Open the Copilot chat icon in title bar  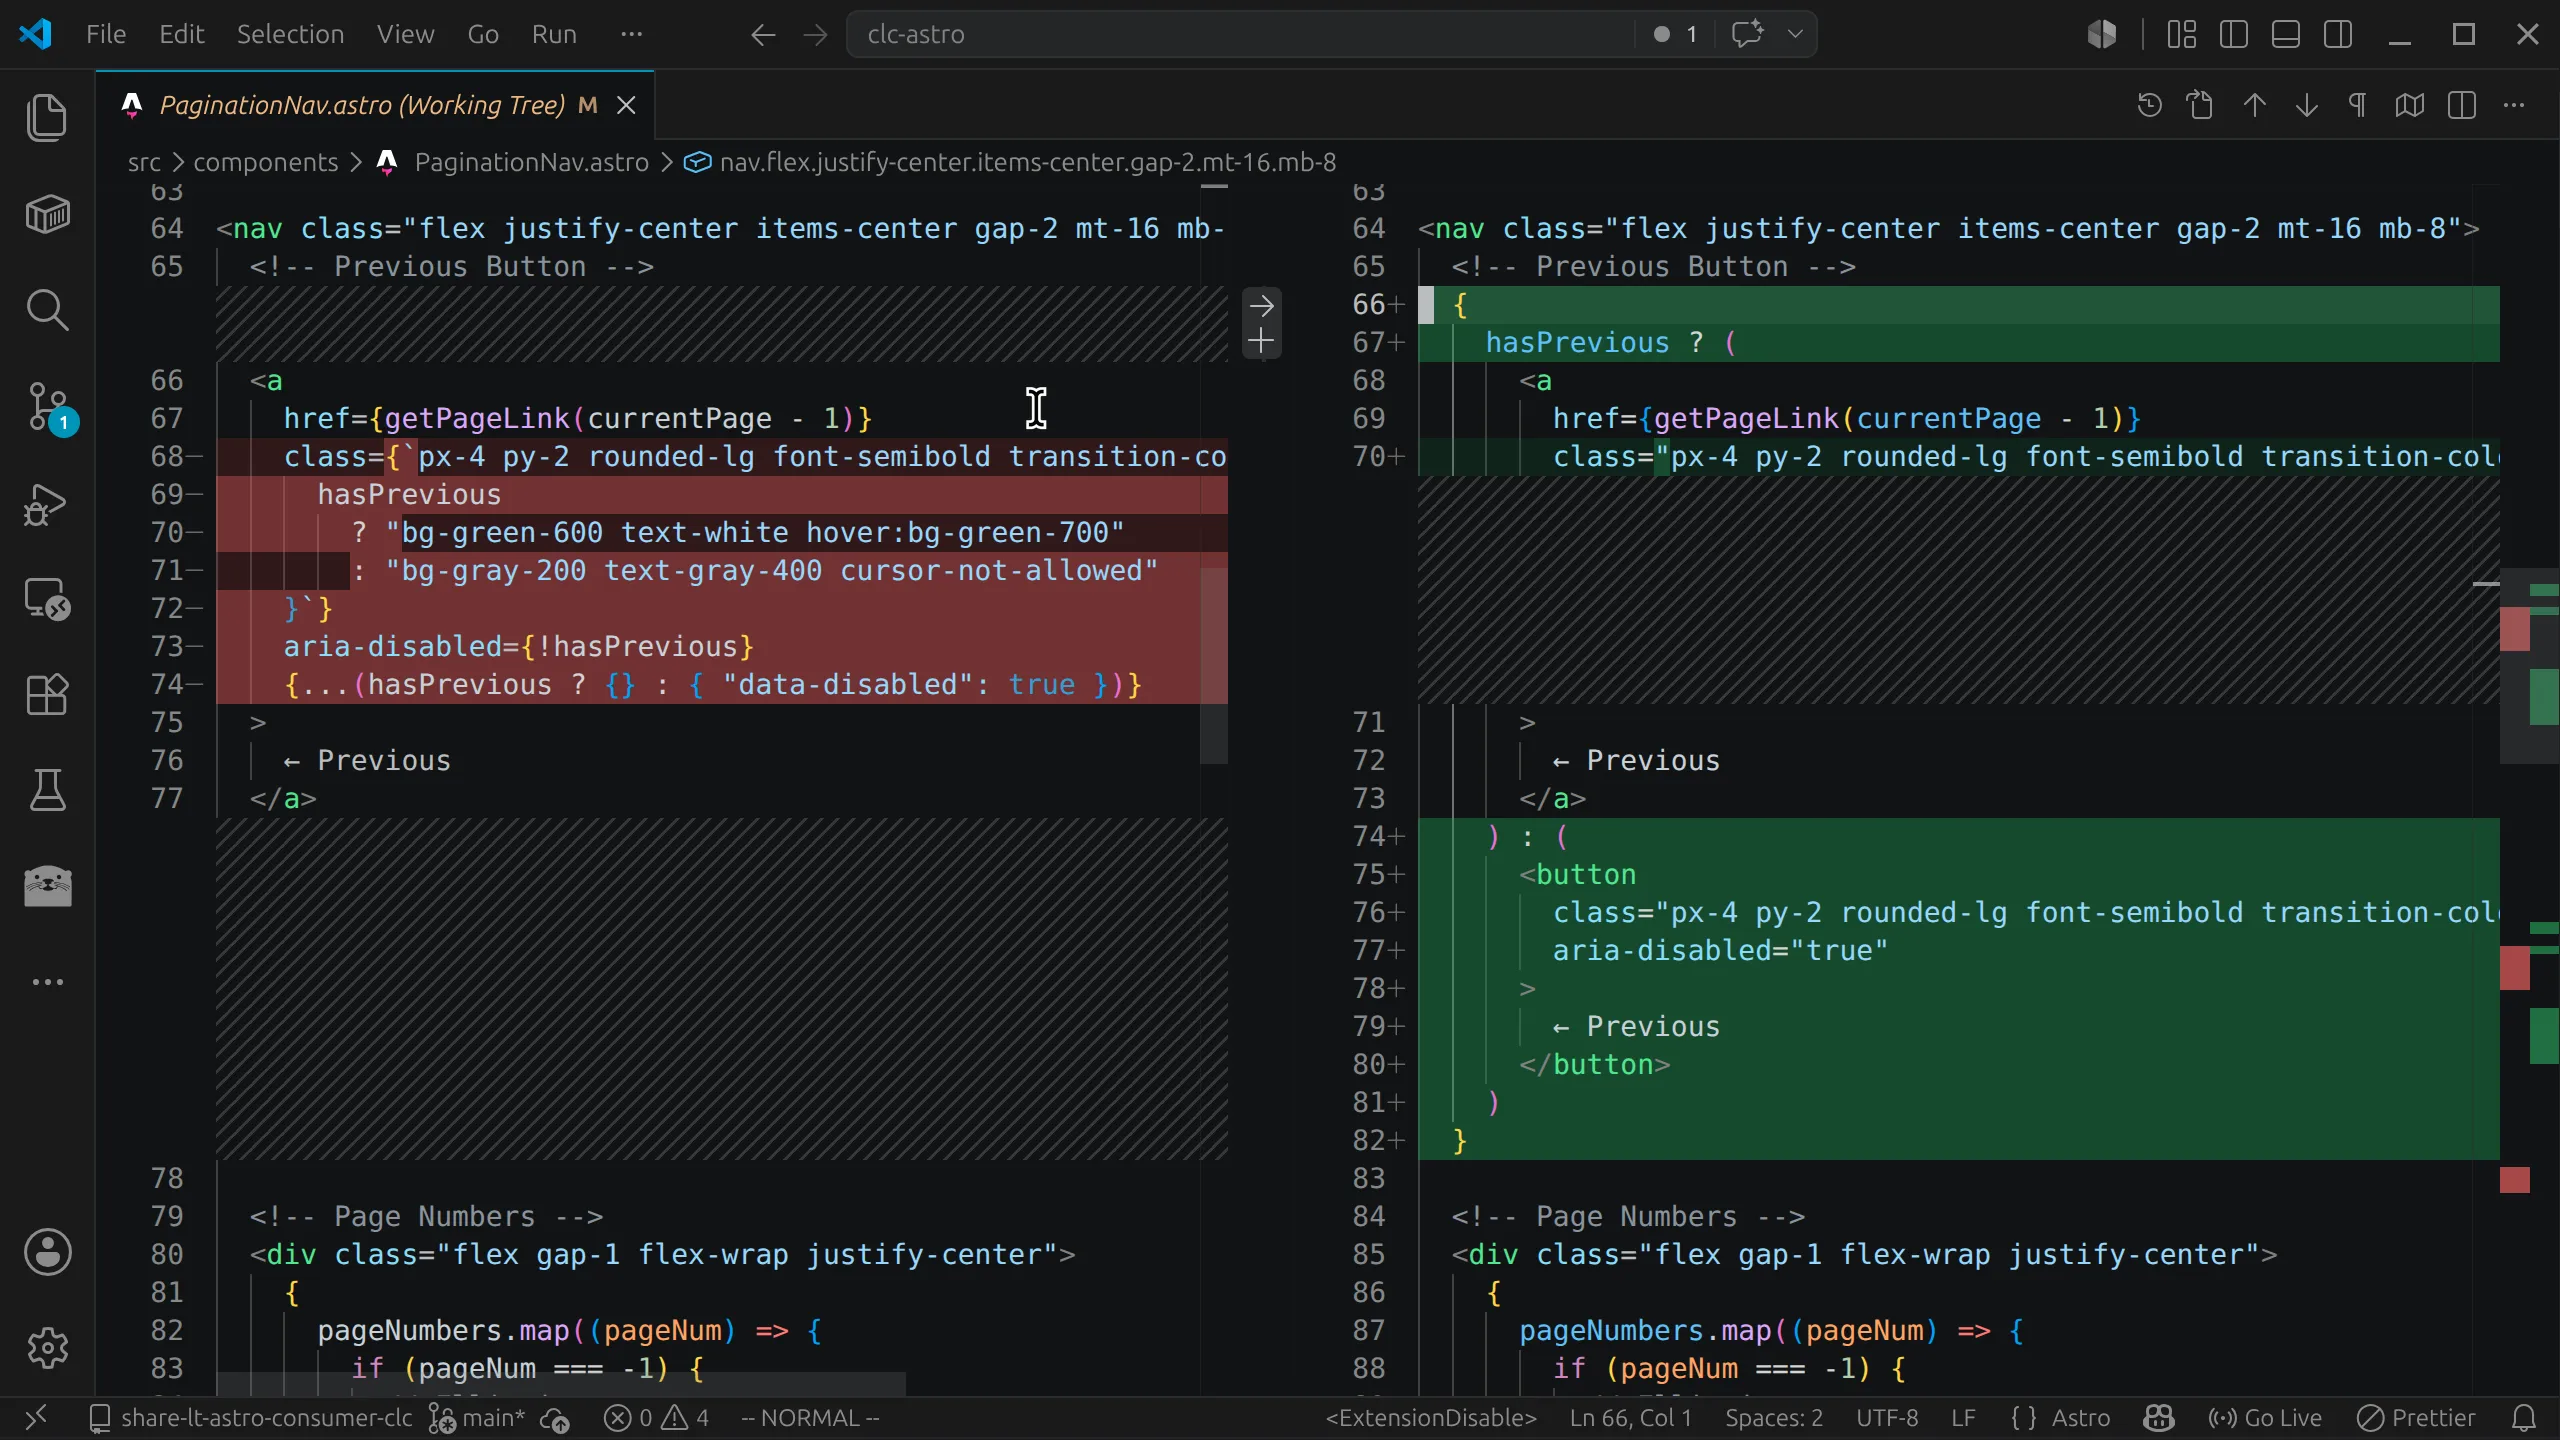pyautogui.click(x=1747, y=34)
